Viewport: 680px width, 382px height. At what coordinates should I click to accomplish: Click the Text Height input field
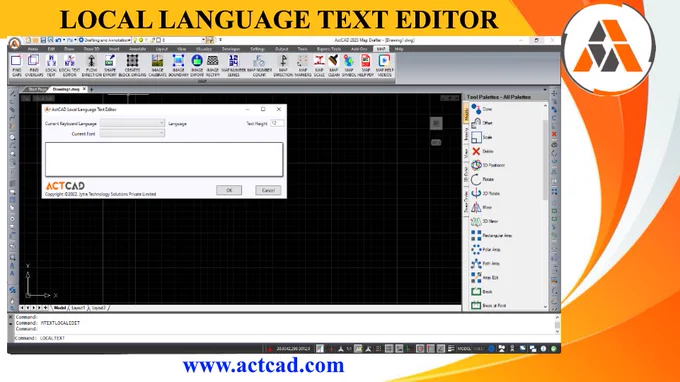point(277,123)
